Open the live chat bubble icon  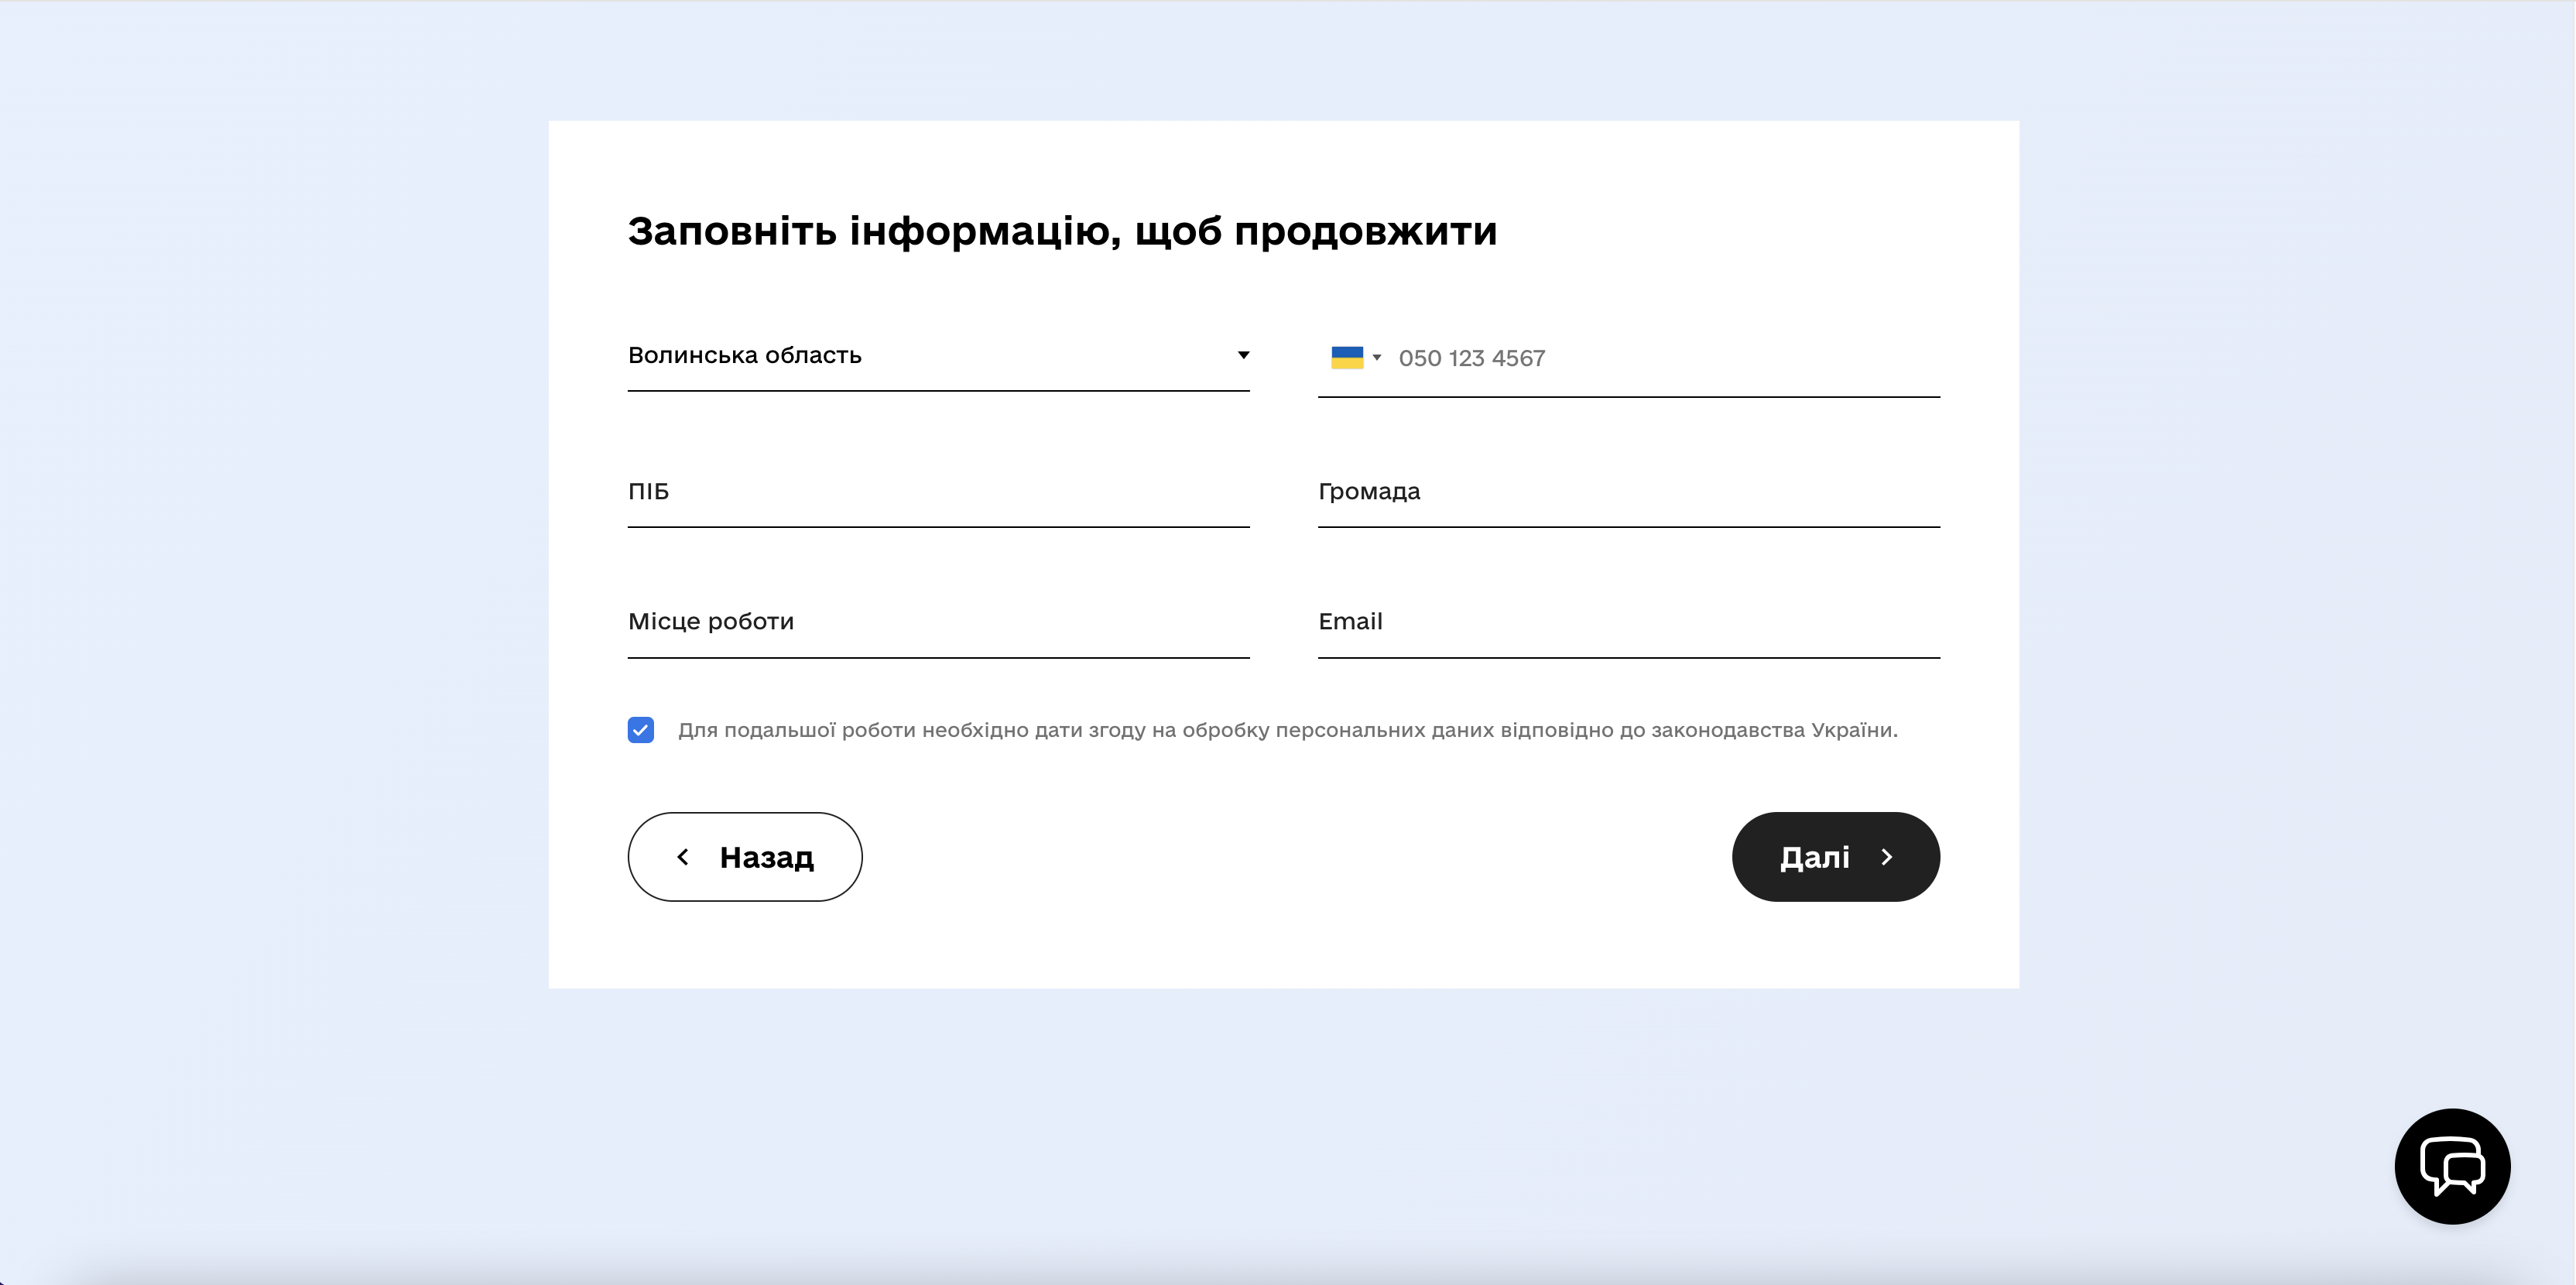click(x=2452, y=1166)
